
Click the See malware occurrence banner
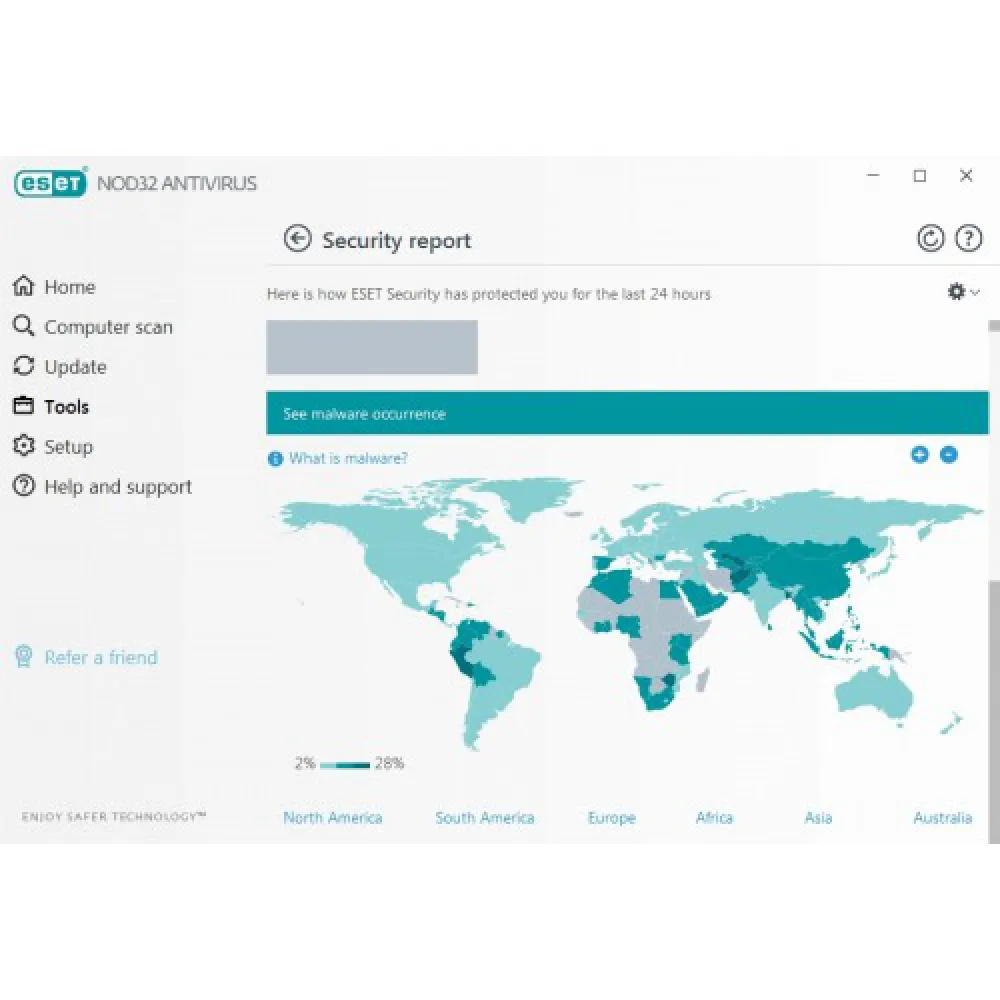coord(627,413)
